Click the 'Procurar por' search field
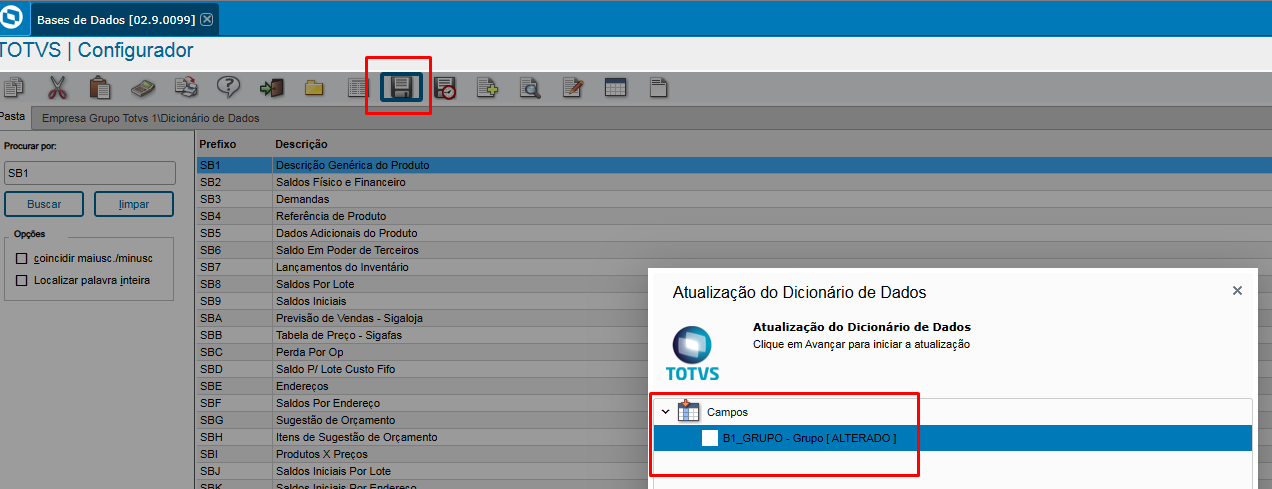This screenshot has height=489, width=1272. (x=90, y=173)
